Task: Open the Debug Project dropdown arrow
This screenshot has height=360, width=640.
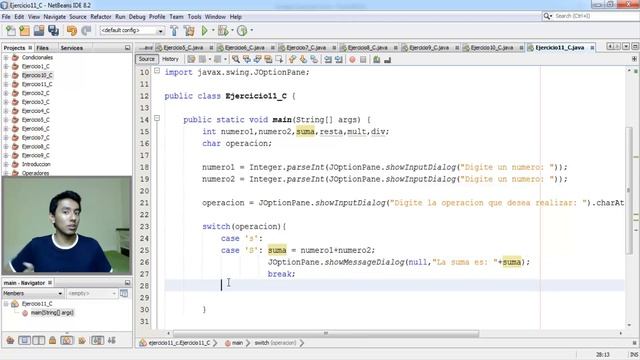Action: (232, 31)
